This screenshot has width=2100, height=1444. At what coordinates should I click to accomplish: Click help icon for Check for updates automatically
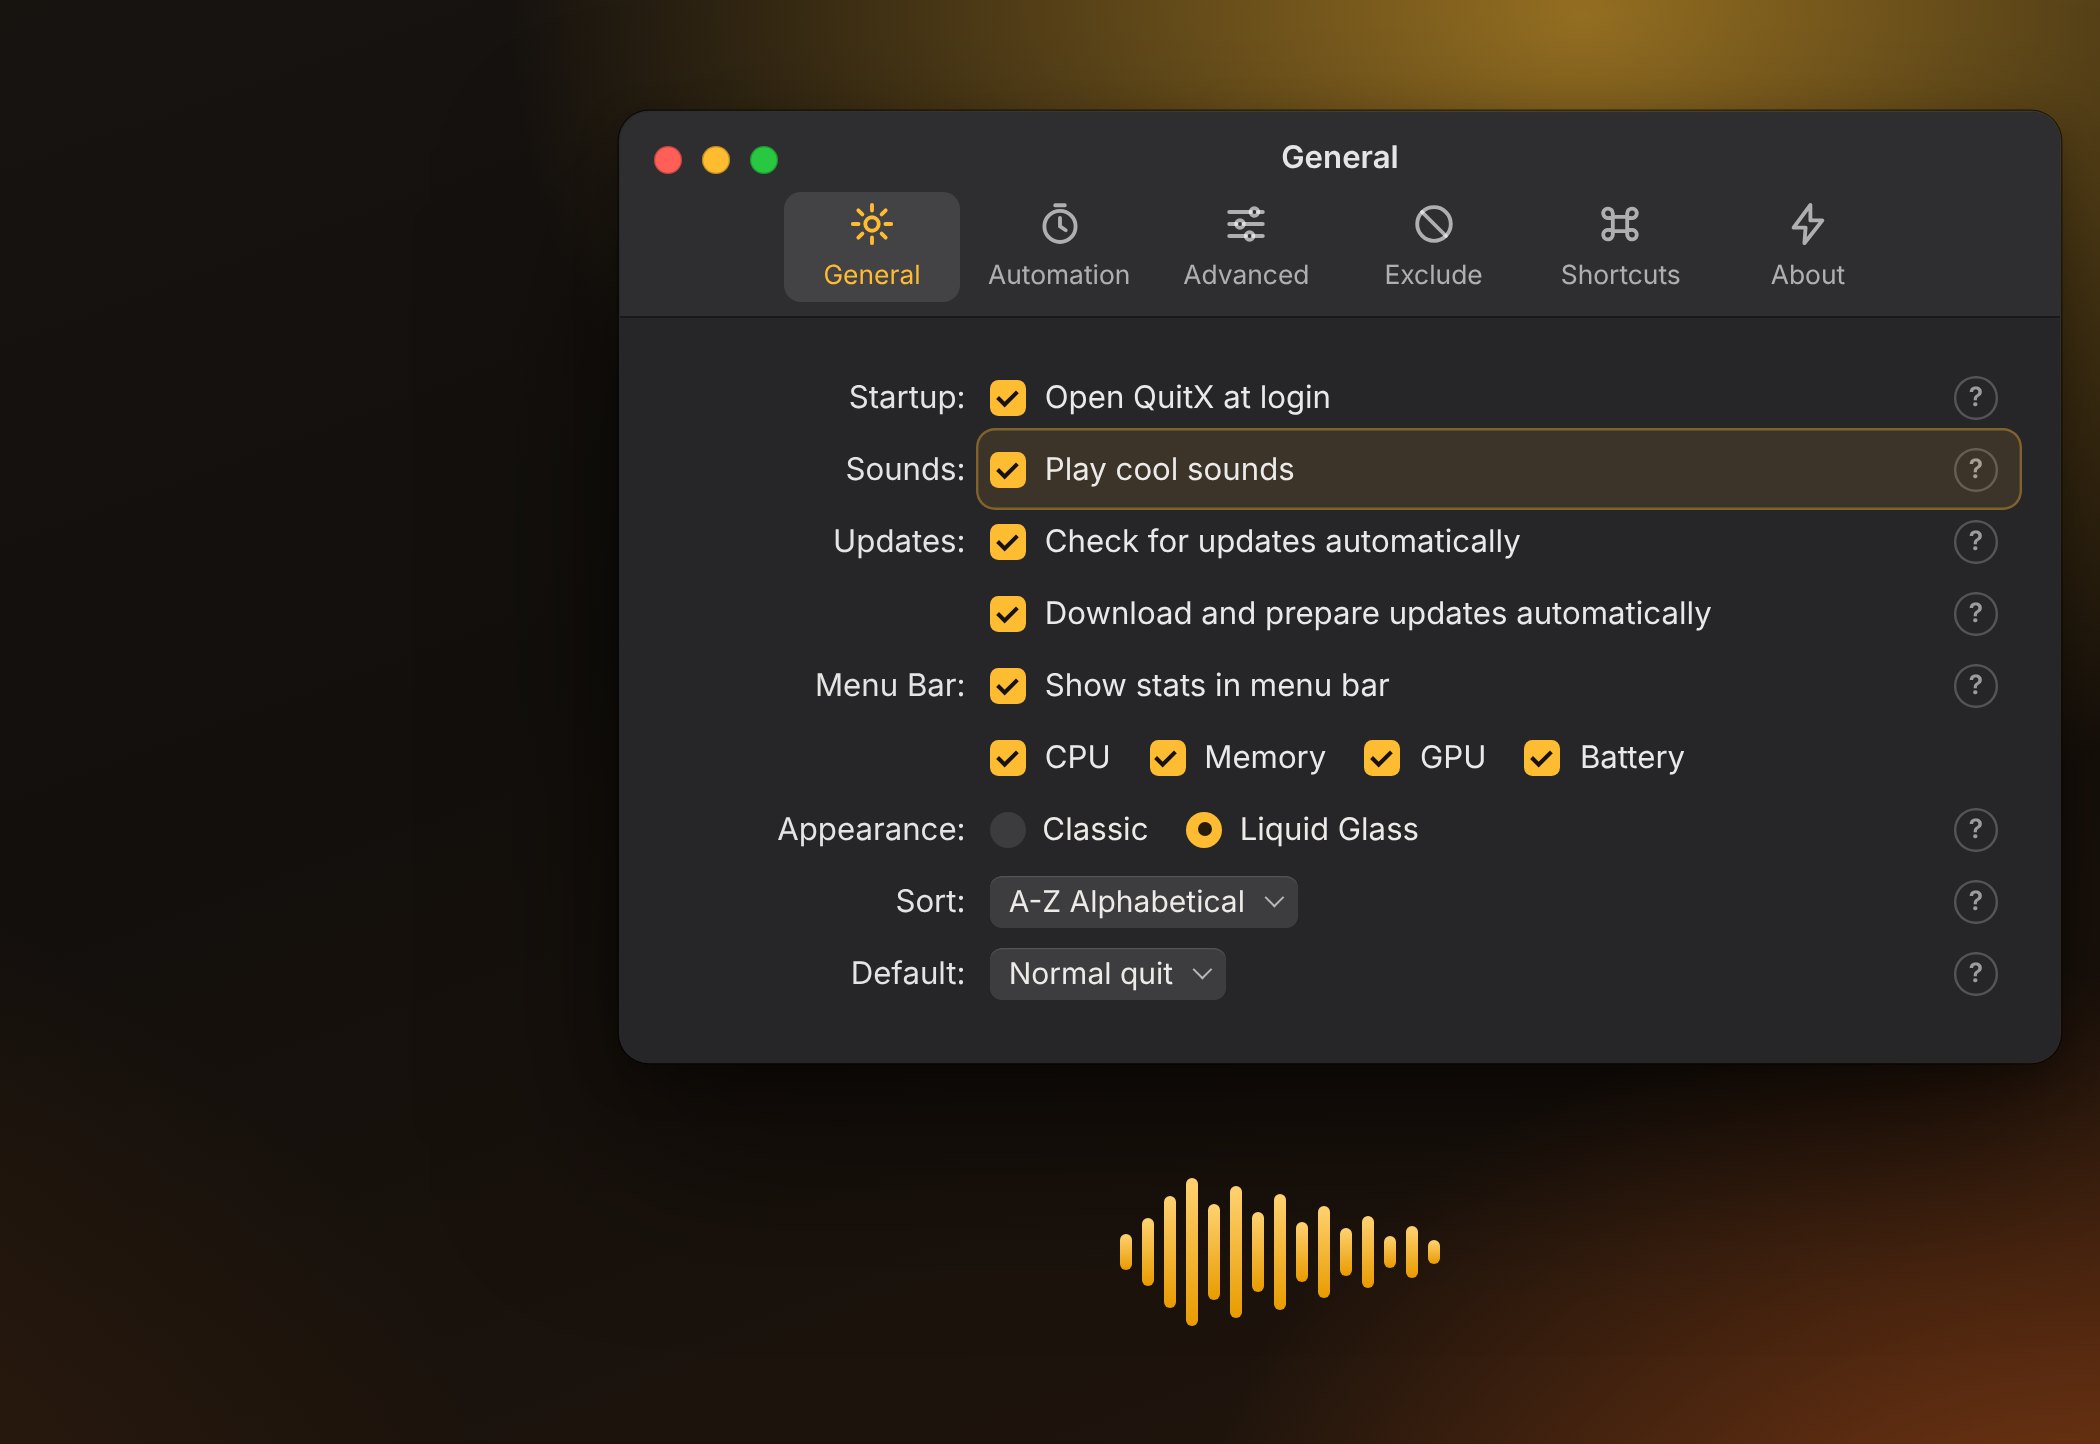(1975, 541)
